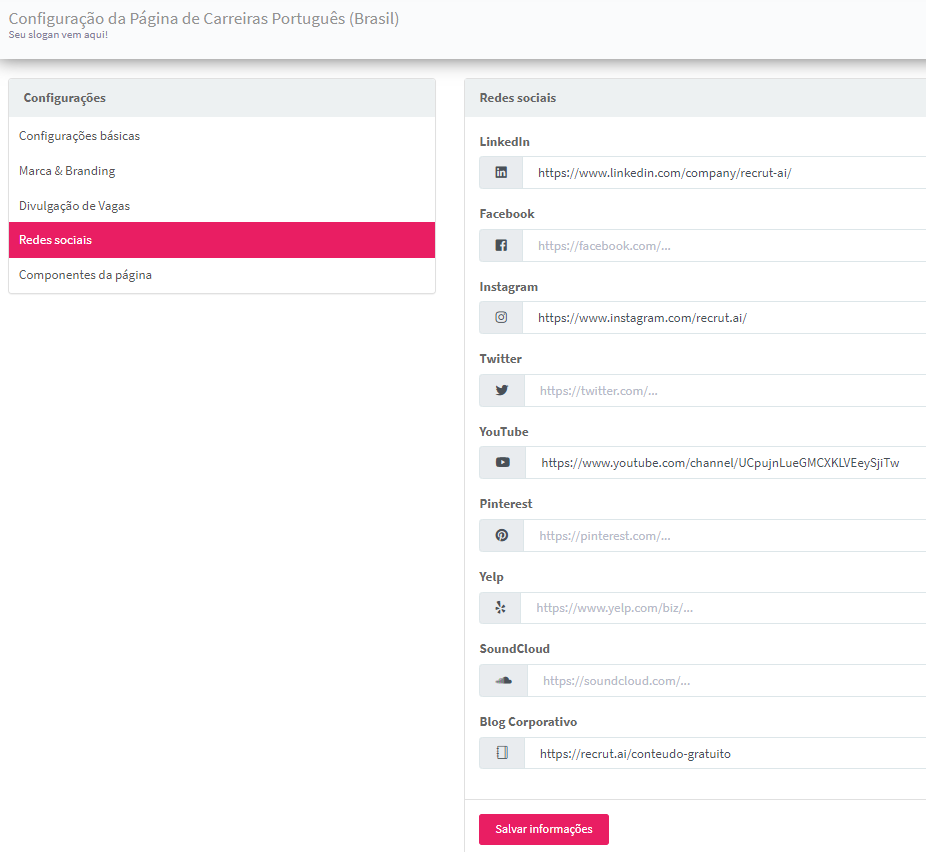Focus the LinkedIn URL input field

[x=724, y=172]
